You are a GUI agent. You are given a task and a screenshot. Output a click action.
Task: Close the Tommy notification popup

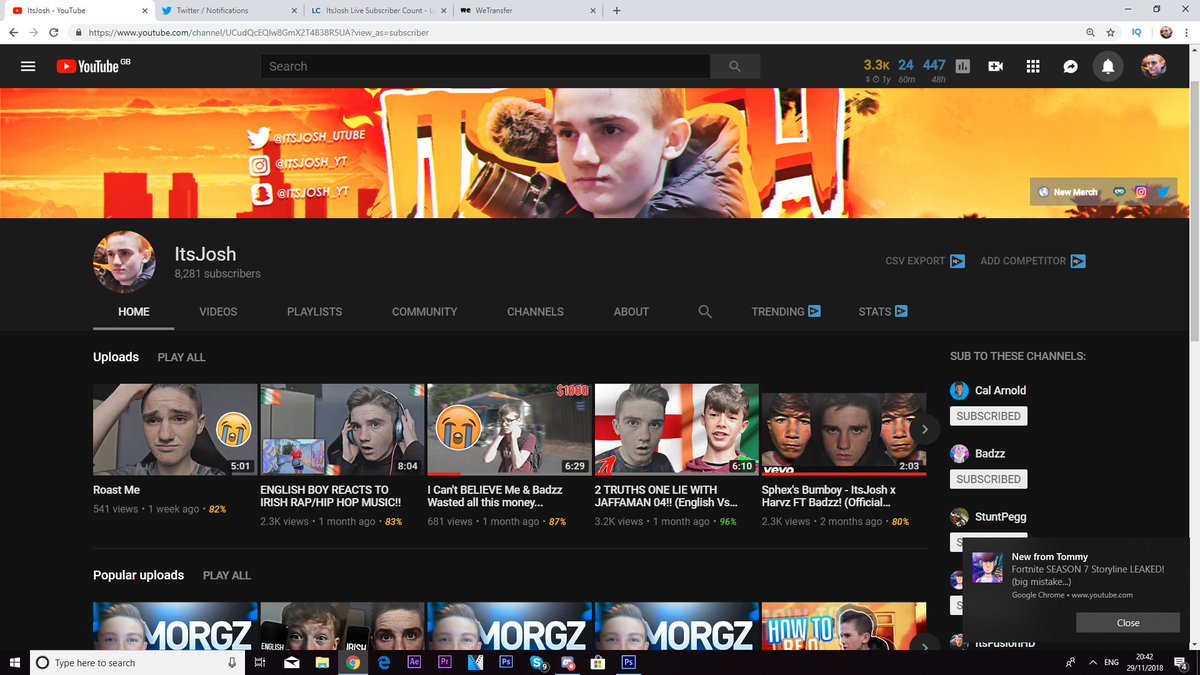tap(1128, 622)
